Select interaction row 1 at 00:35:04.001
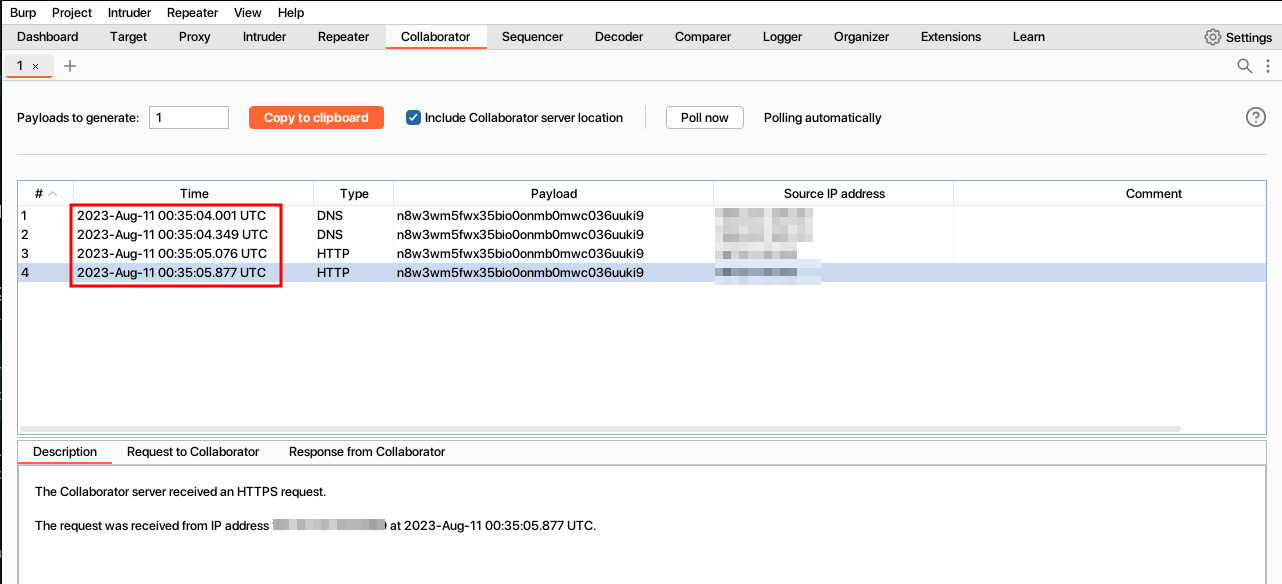 642,215
